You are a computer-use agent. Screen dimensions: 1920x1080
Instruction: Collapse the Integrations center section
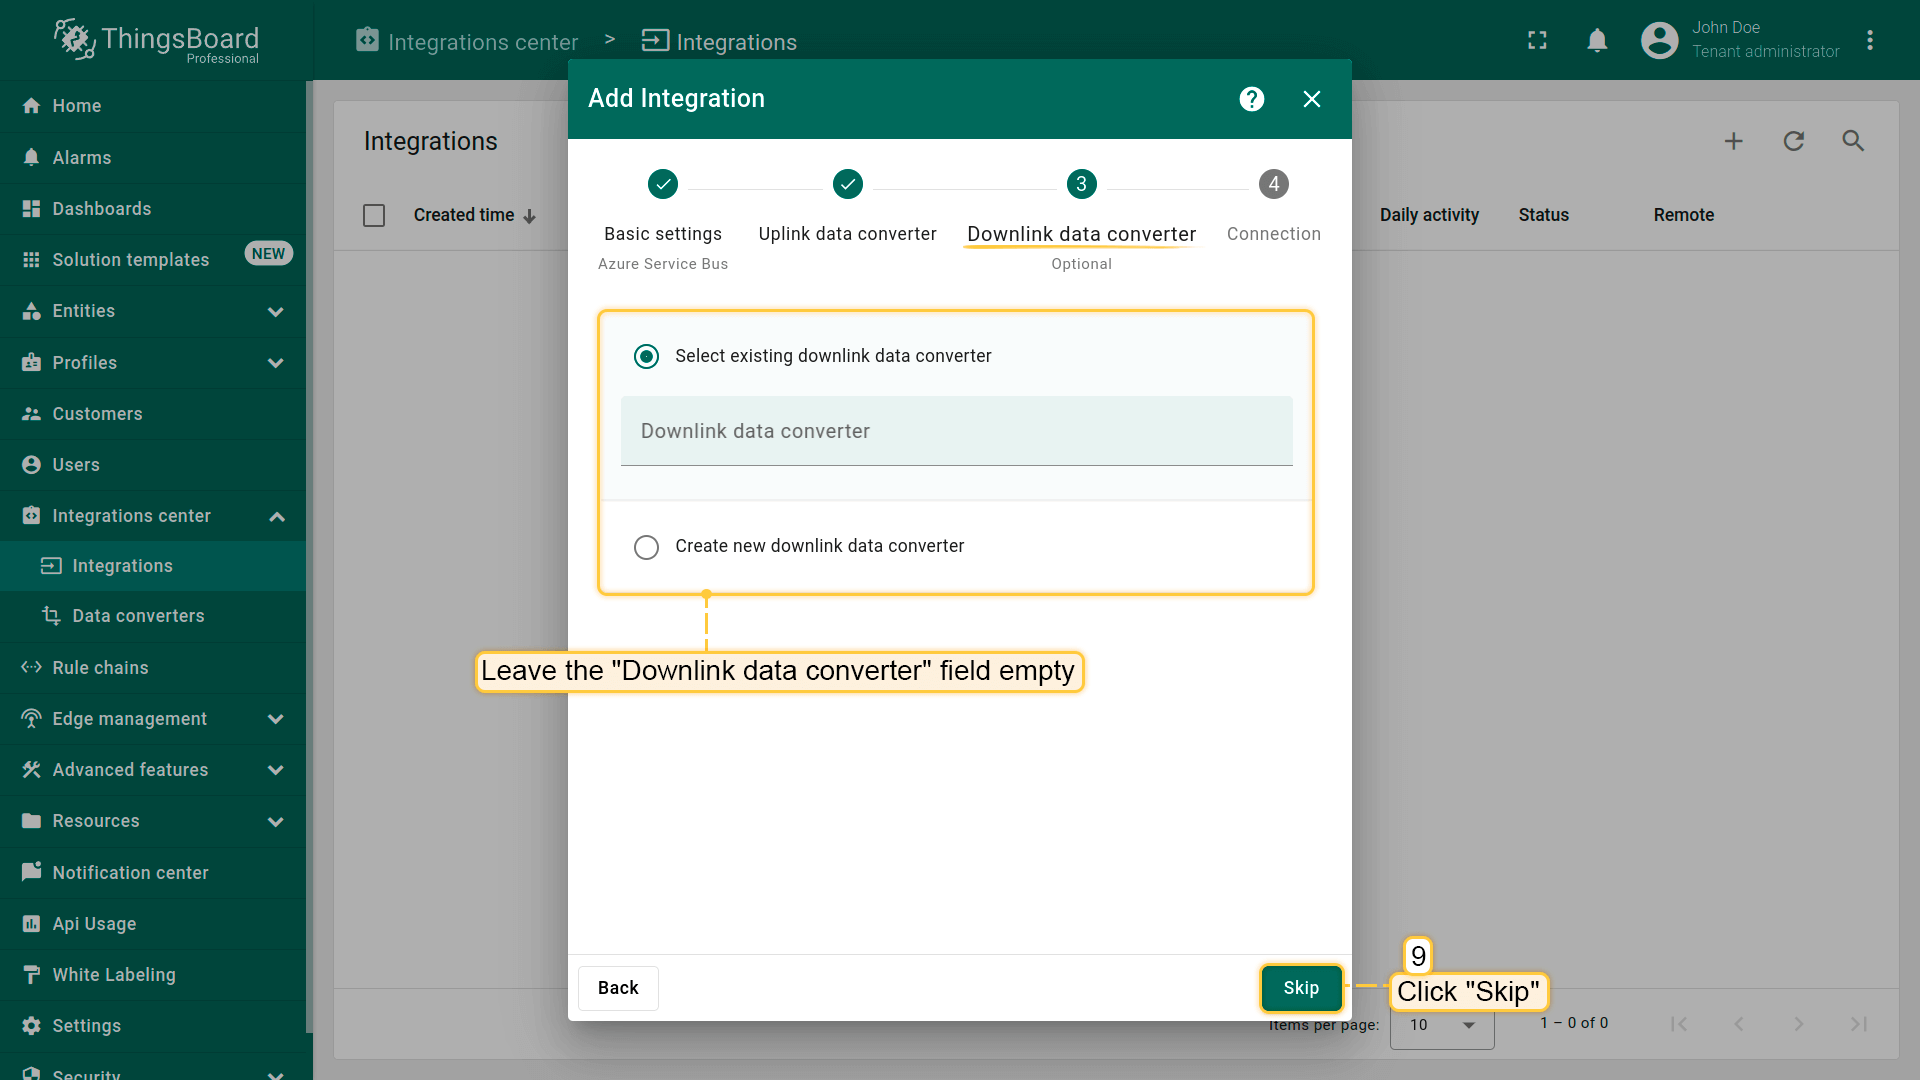point(277,517)
